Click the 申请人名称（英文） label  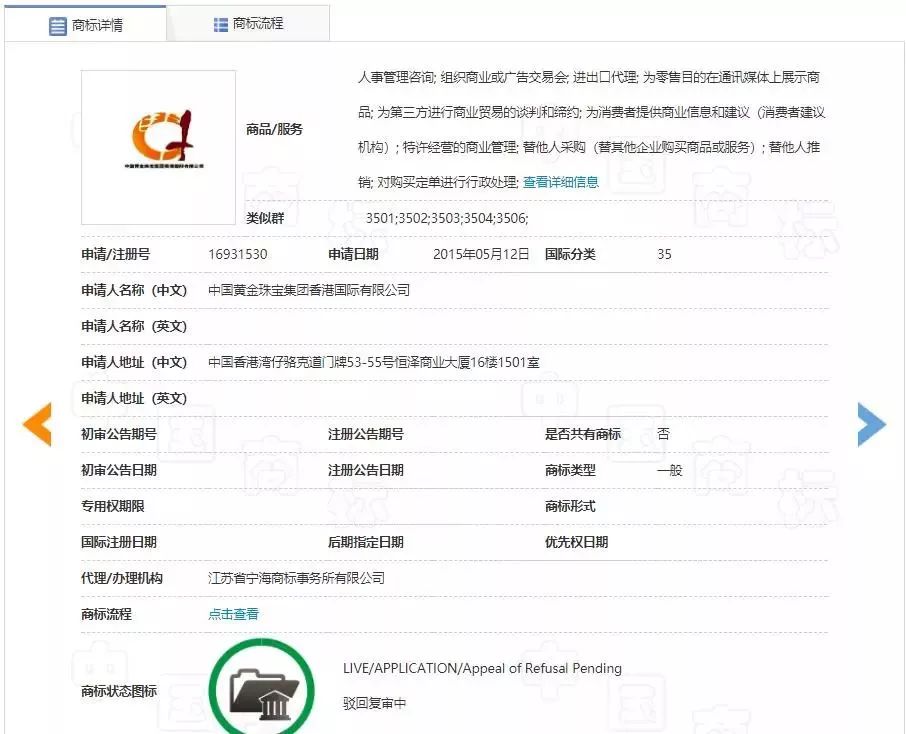[134, 326]
